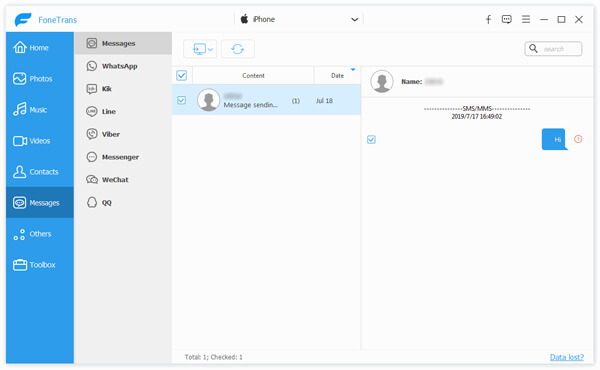Image resolution: width=600 pixels, height=370 pixels.
Task: Select the Messages category in submenu
Action: (123, 43)
